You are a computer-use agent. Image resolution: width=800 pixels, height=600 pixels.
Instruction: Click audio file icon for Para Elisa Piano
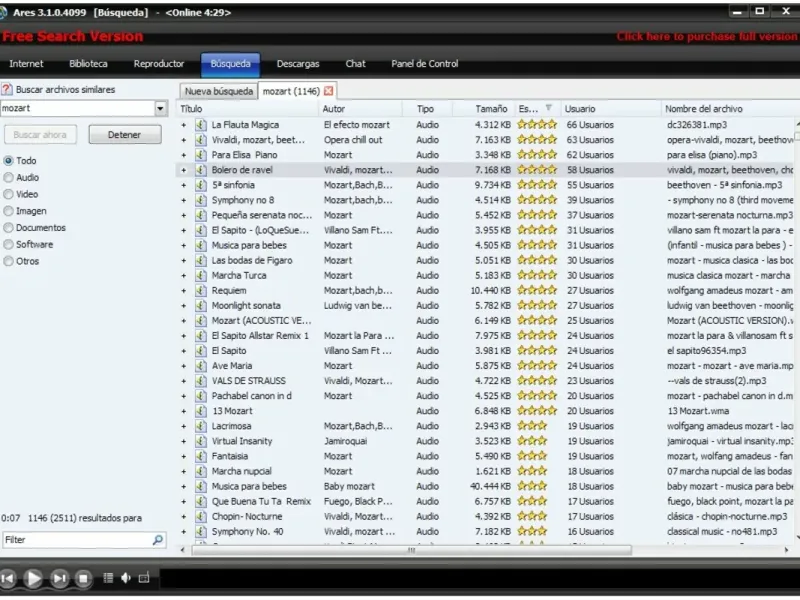(201, 155)
